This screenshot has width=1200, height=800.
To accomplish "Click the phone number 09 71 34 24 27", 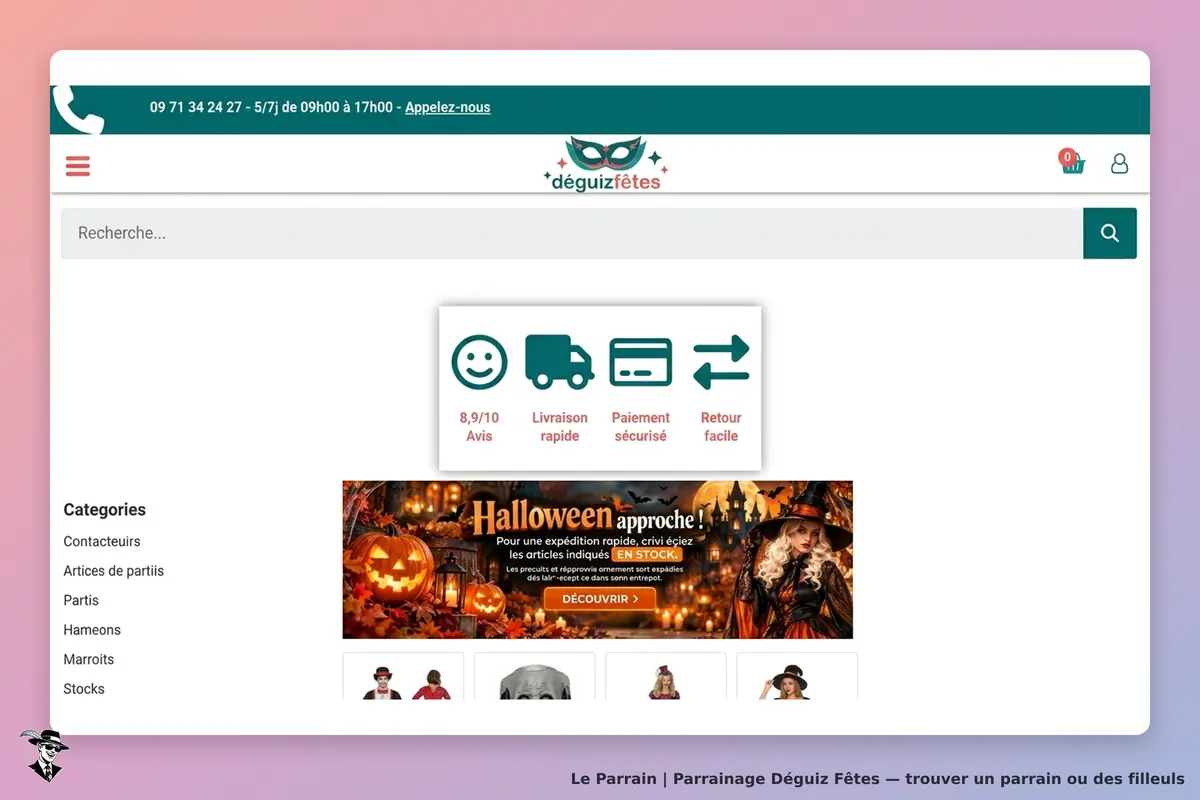I will pyautogui.click(x=196, y=107).
